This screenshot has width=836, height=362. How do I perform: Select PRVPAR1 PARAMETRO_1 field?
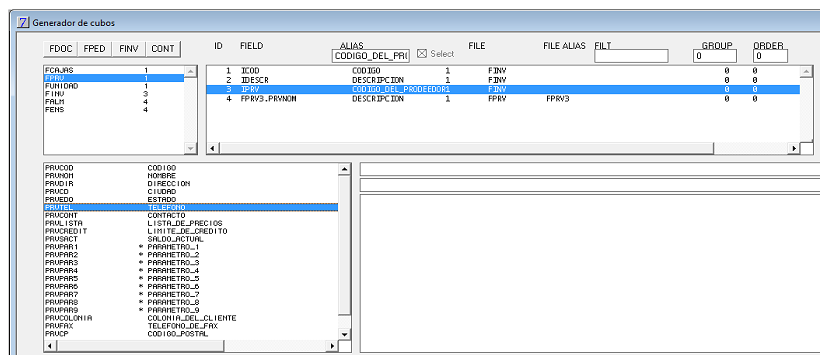pyautogui.click(x=191, y=247)
